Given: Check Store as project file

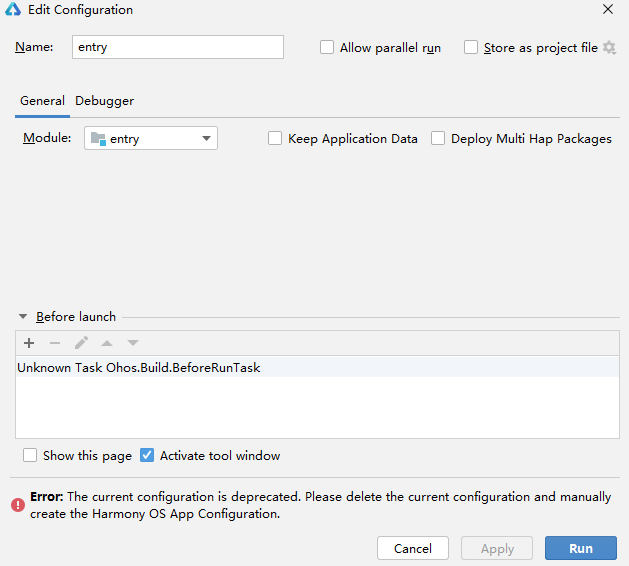Looking at the screenshot, I should 471,47.
